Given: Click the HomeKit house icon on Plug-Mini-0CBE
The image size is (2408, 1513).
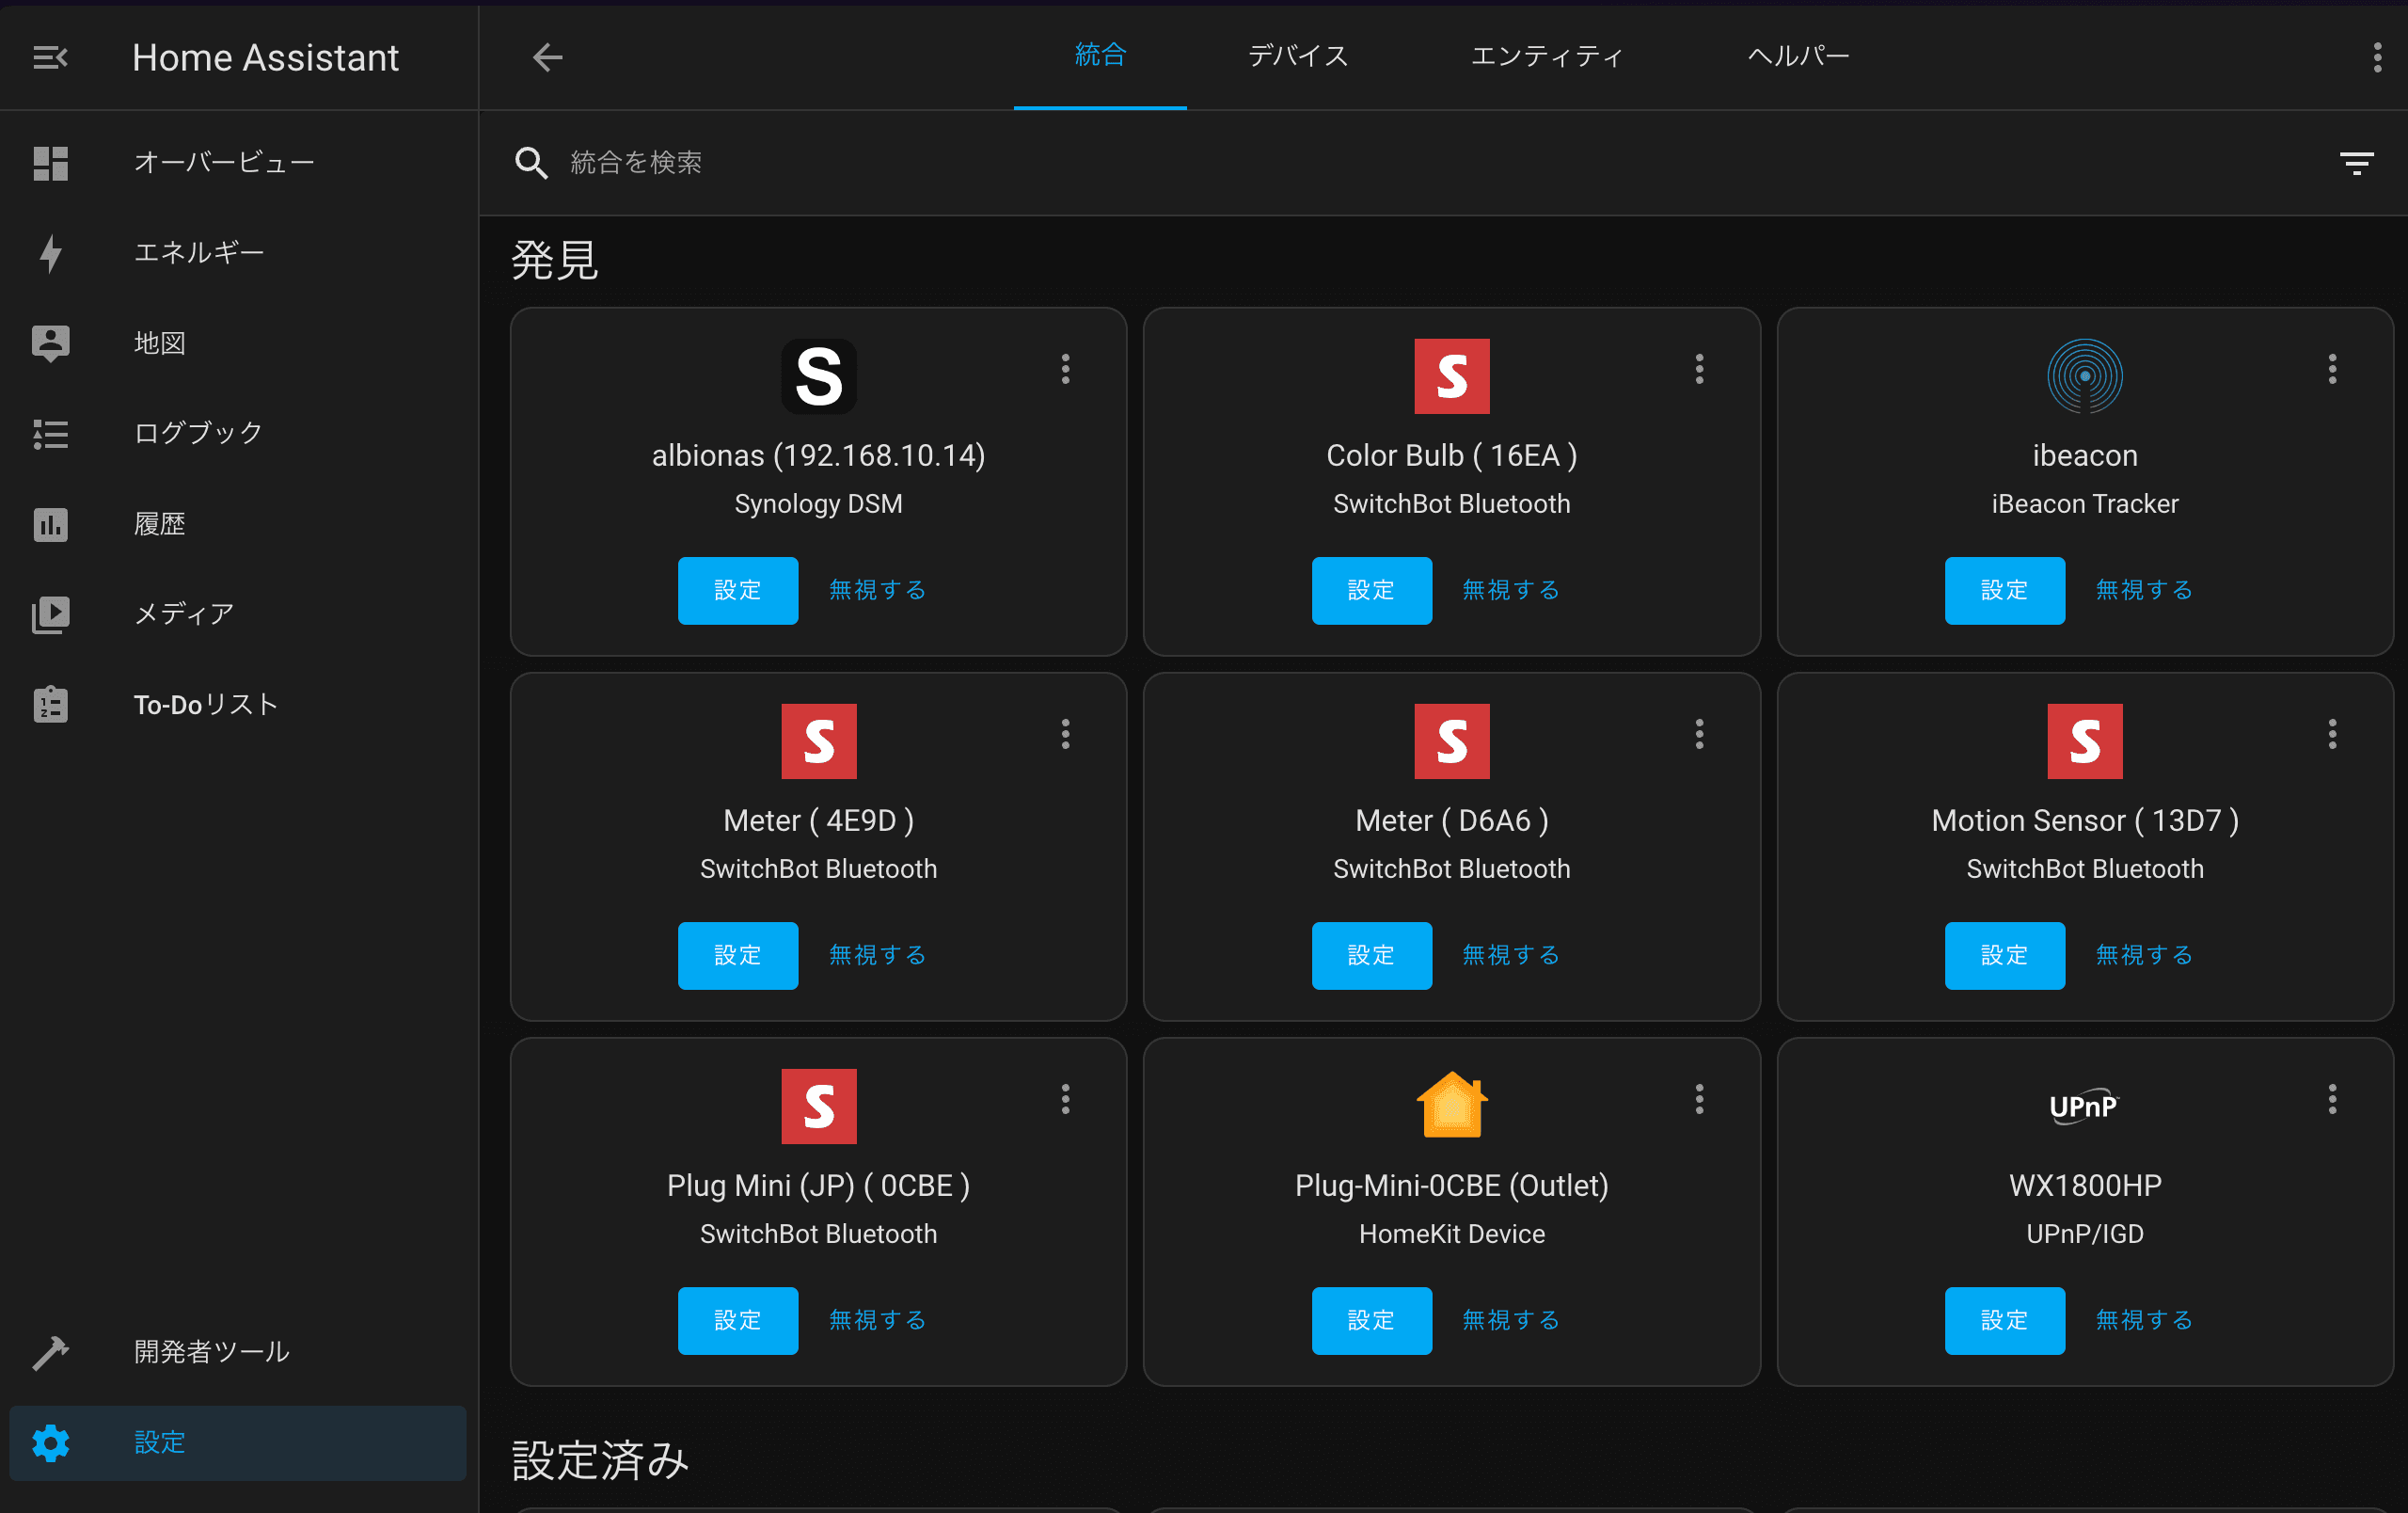Looking at the screenshot, I should click(x=1451, y=1105).
